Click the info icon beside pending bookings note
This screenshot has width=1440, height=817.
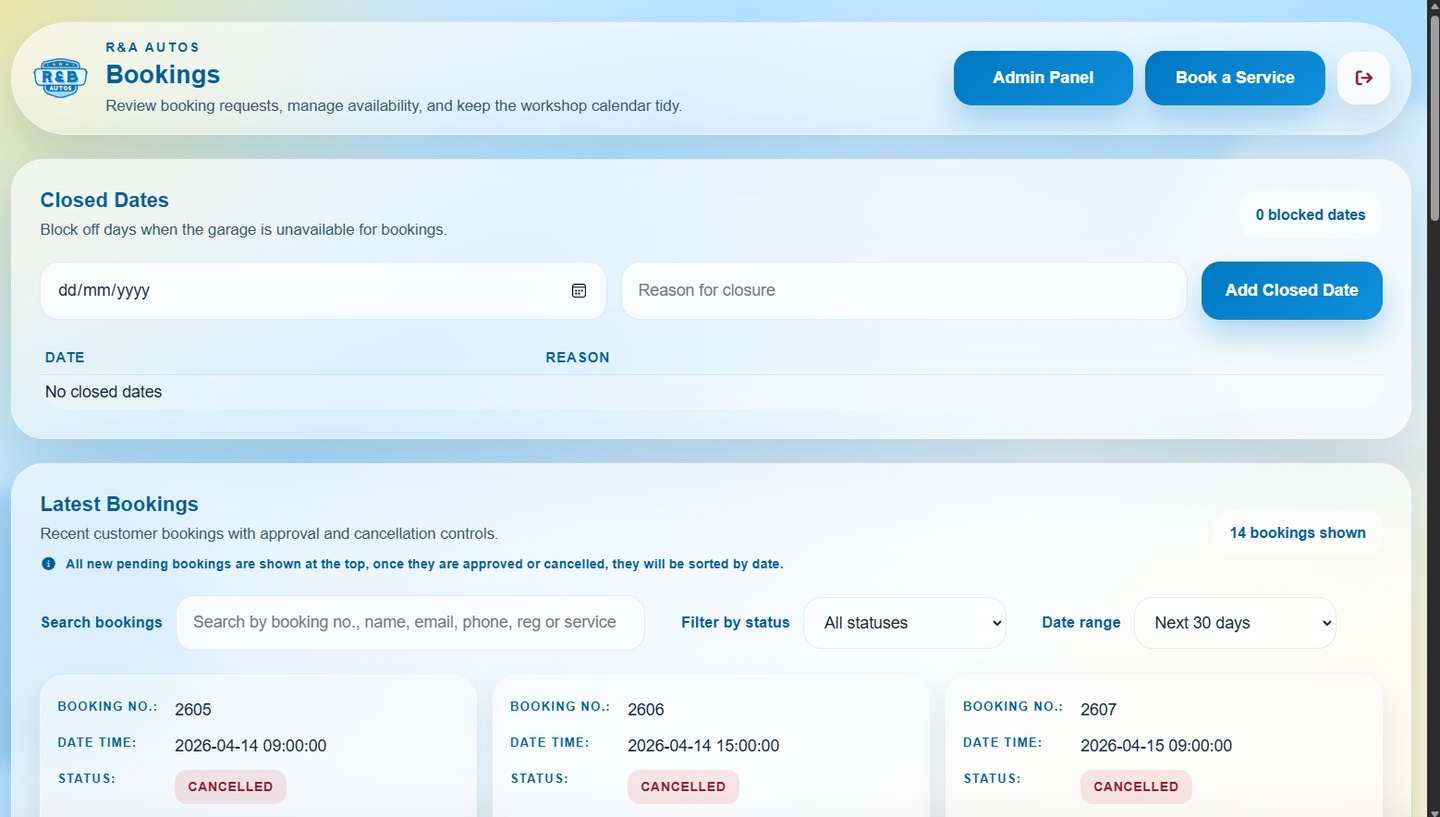click(48, 564)
